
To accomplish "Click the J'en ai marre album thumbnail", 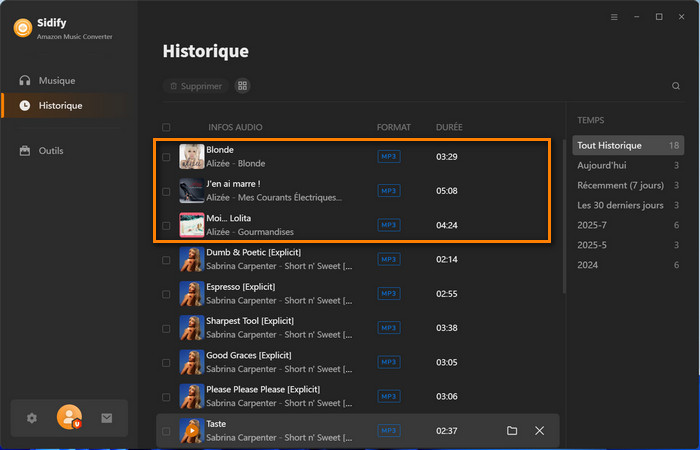I will click(191, 191).
